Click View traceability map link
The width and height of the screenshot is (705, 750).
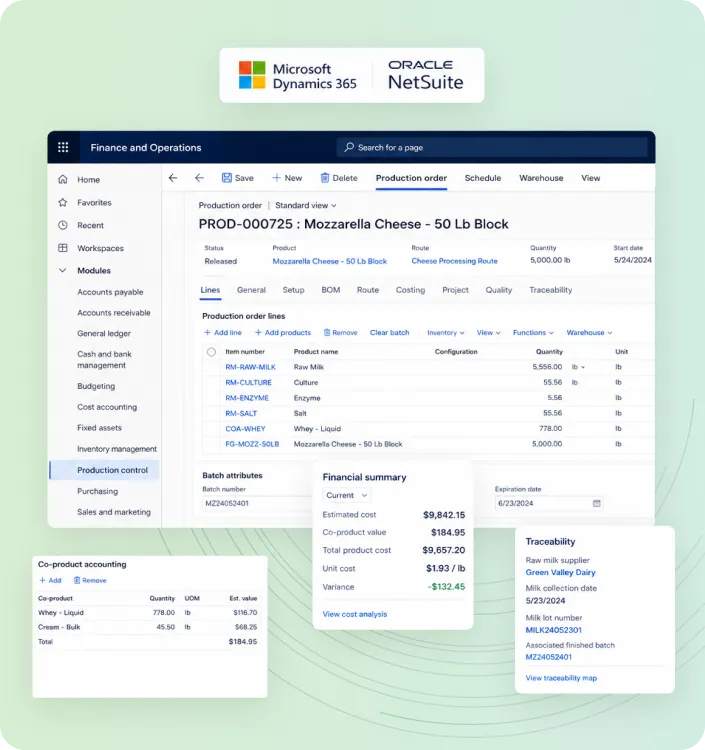tap(561, 678)
